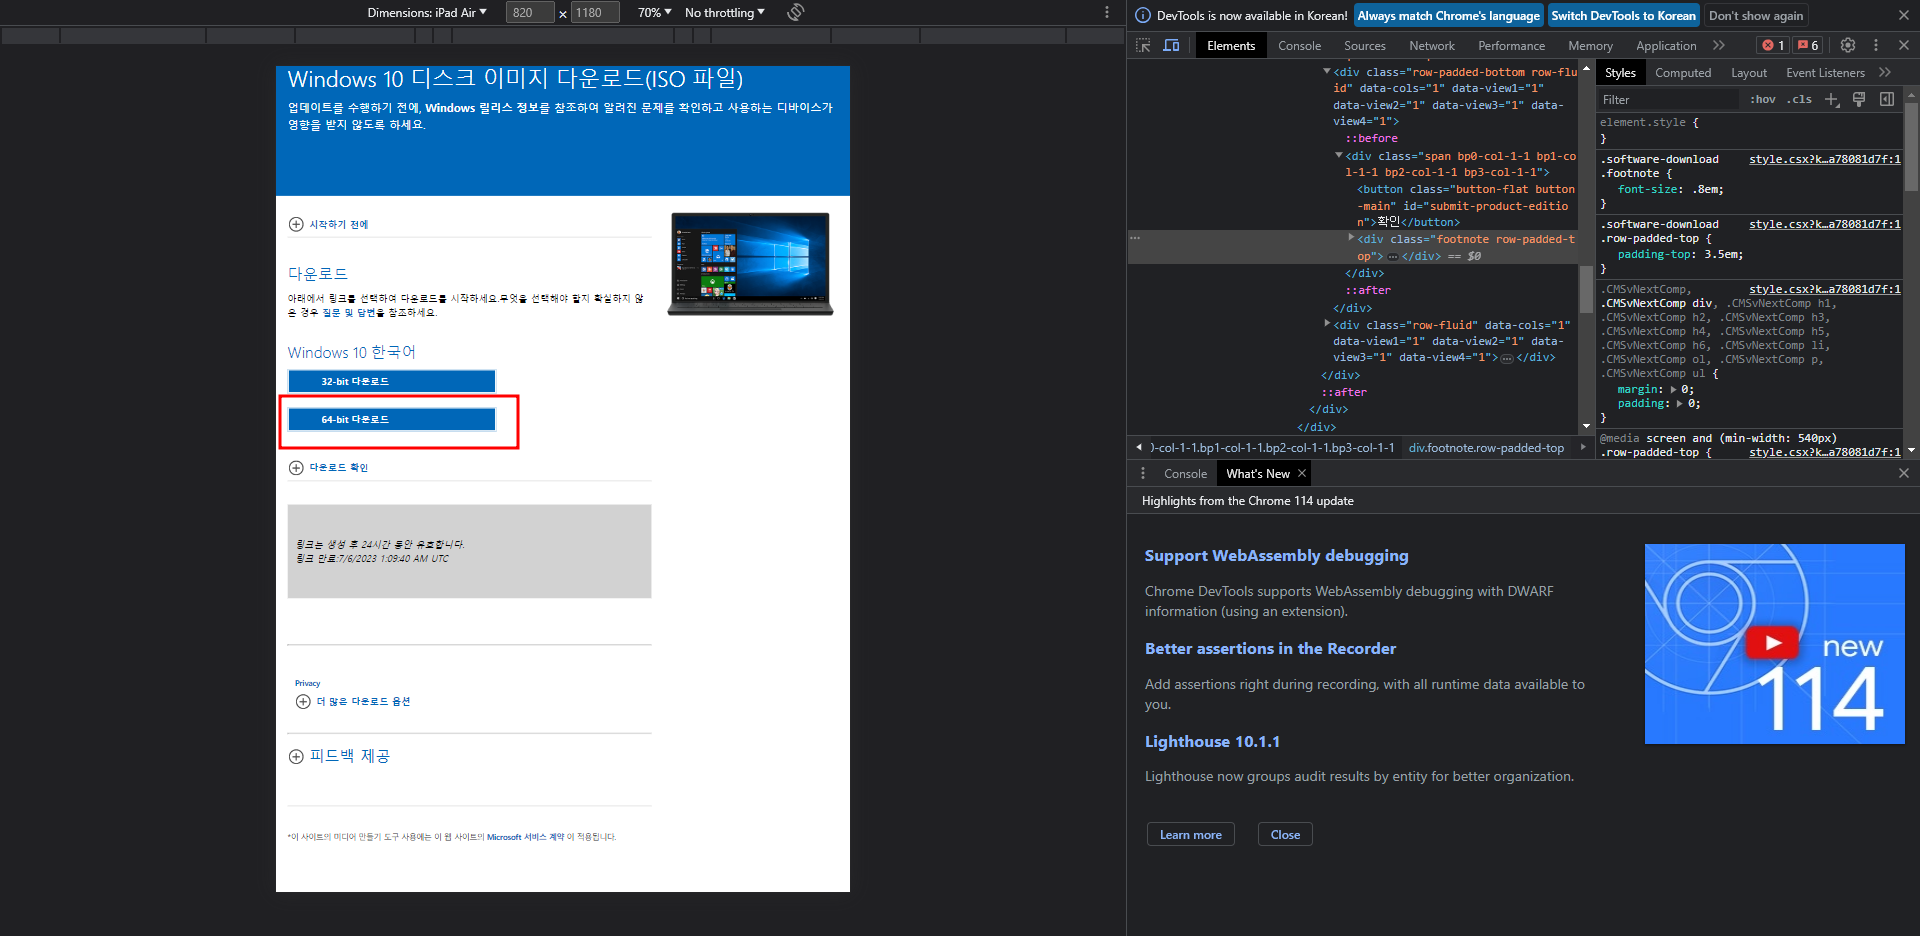
Task: Click the red errors count badge
Action: pos(1773,46)
